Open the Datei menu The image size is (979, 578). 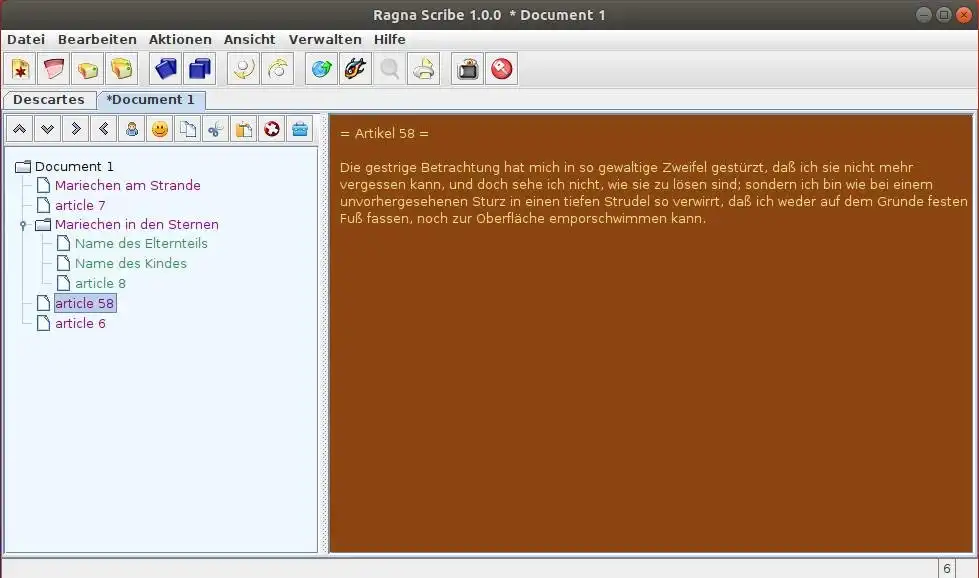click(x=26, y=39)
